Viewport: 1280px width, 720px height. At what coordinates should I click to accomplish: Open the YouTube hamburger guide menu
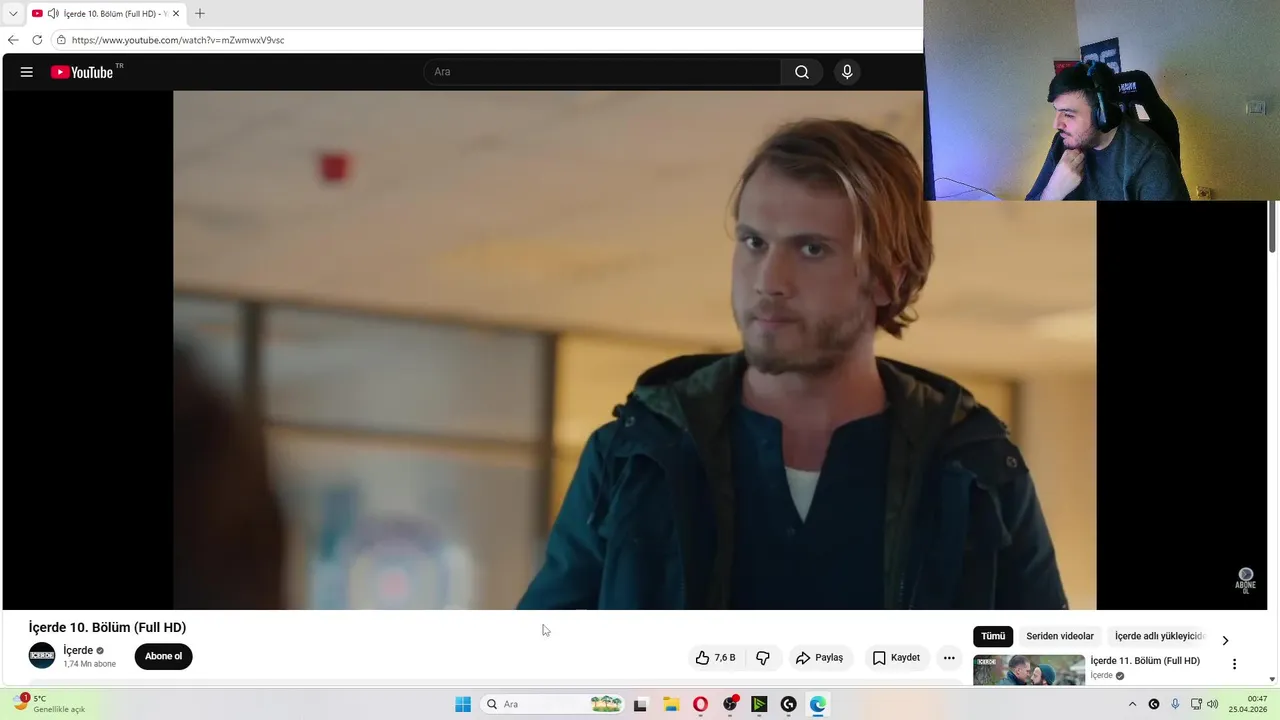[x=27, y=72]
